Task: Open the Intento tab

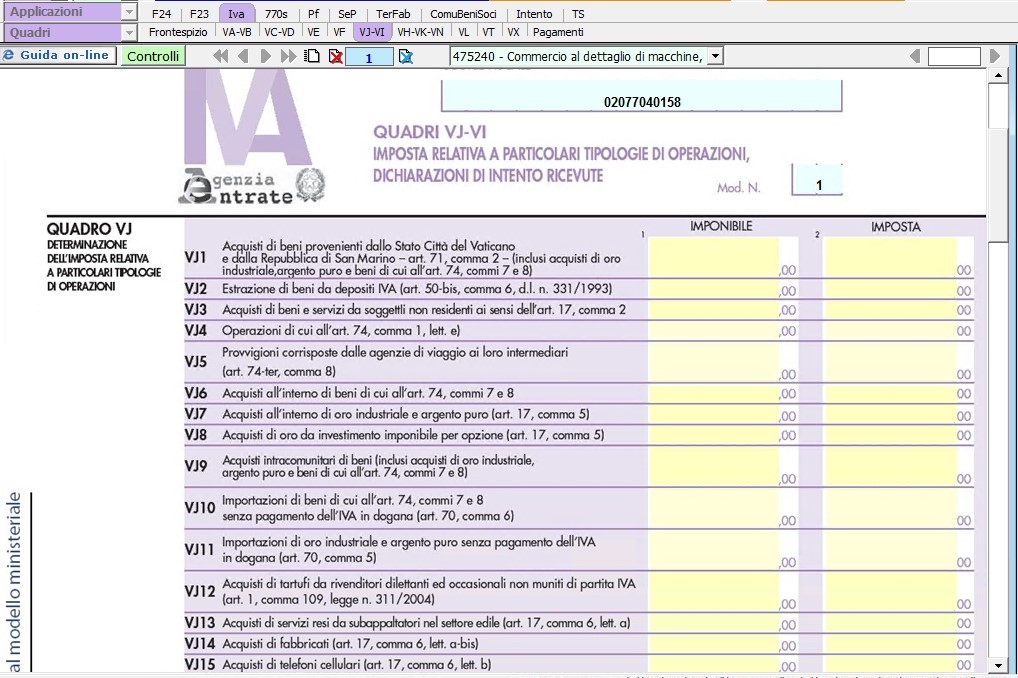Action: coord(534,14)
